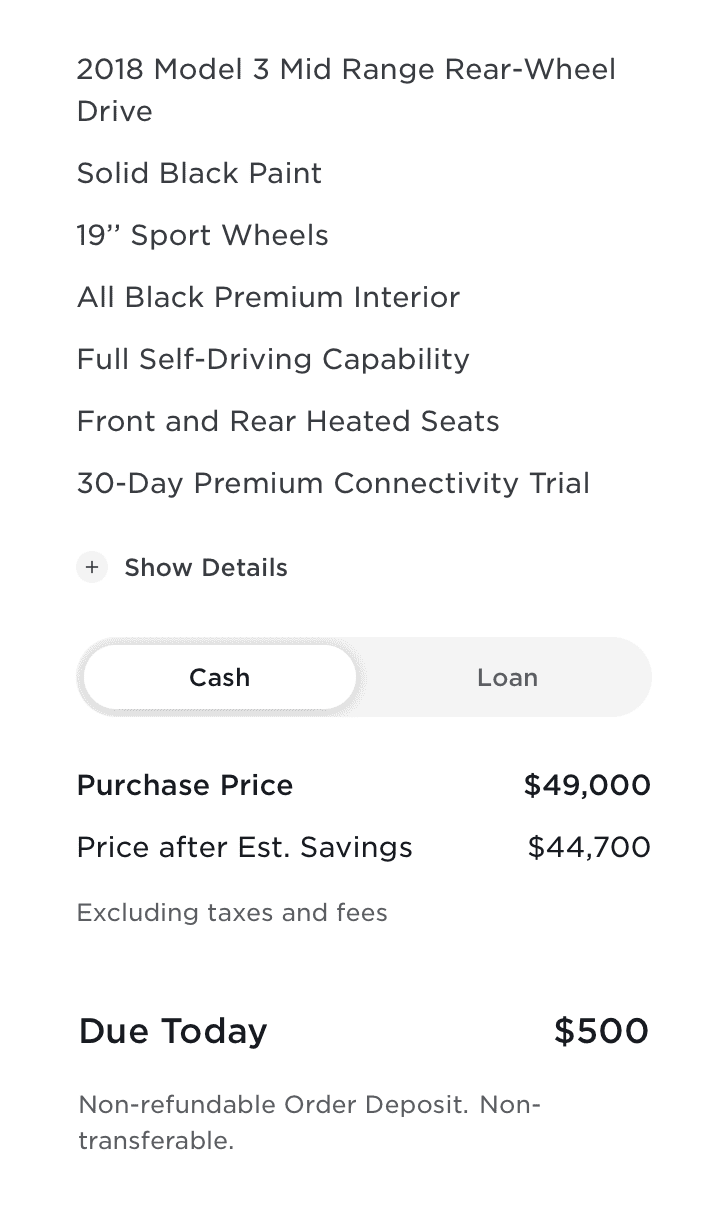This screenshot has height=1211, width=717.
Task: Expand the Show Details section
Action: [181, 567]
